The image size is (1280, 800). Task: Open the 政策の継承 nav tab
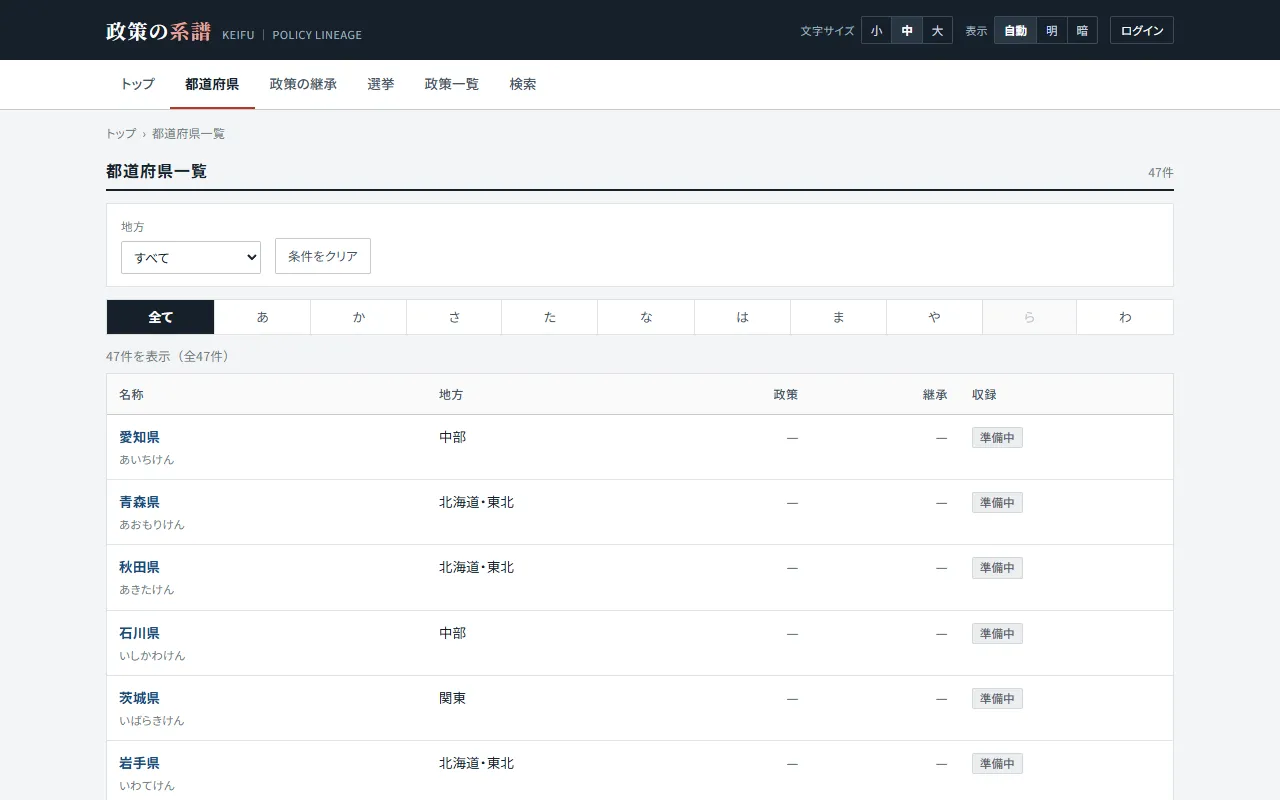pos(303,84)
